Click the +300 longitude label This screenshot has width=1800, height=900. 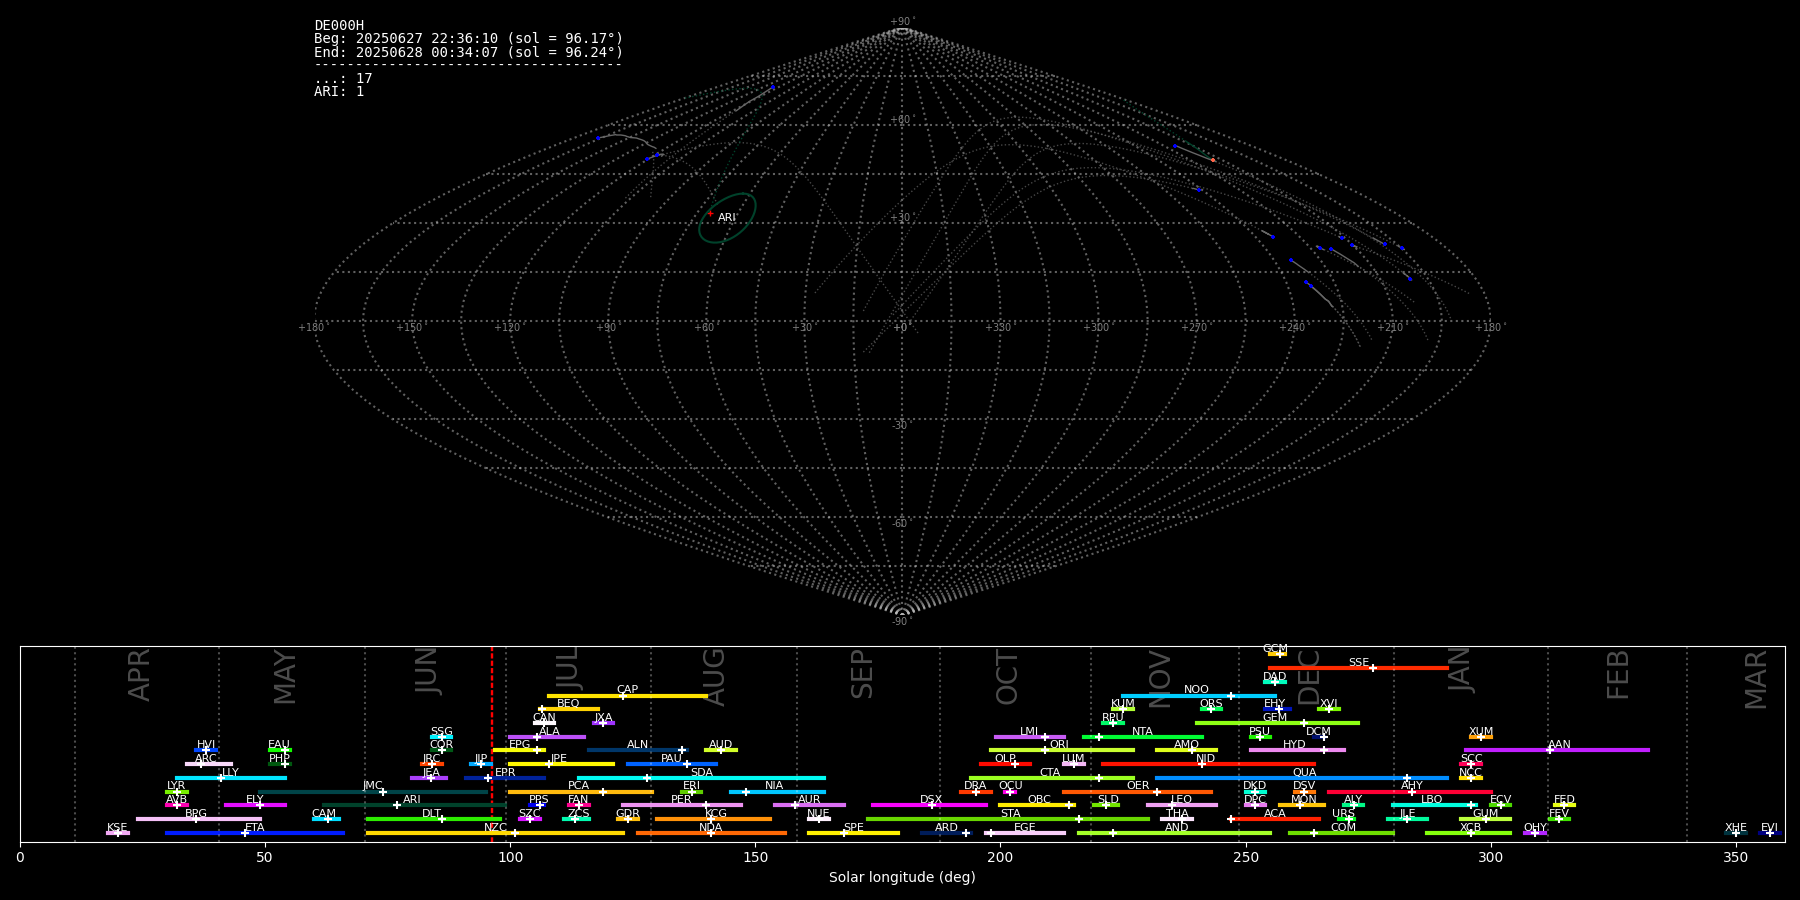[1096, 327]
